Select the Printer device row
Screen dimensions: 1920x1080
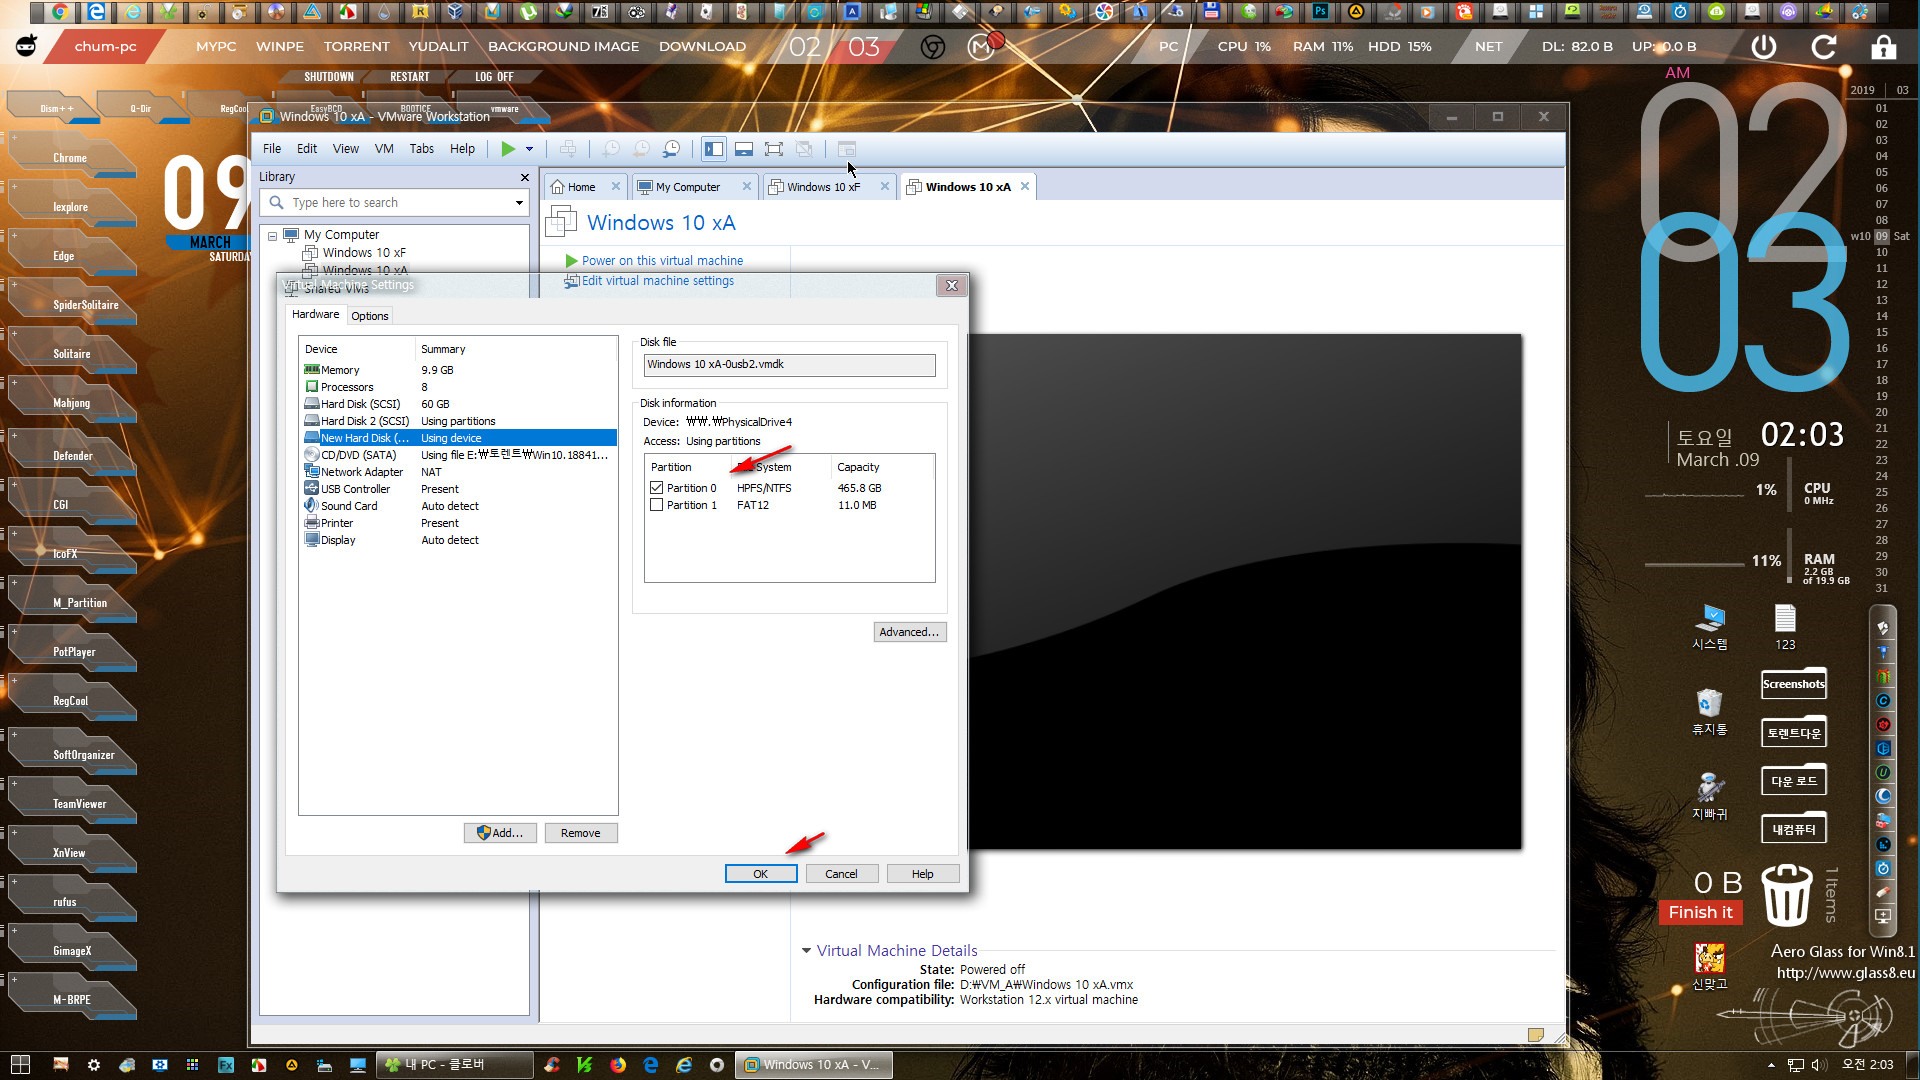coord(458,523)
